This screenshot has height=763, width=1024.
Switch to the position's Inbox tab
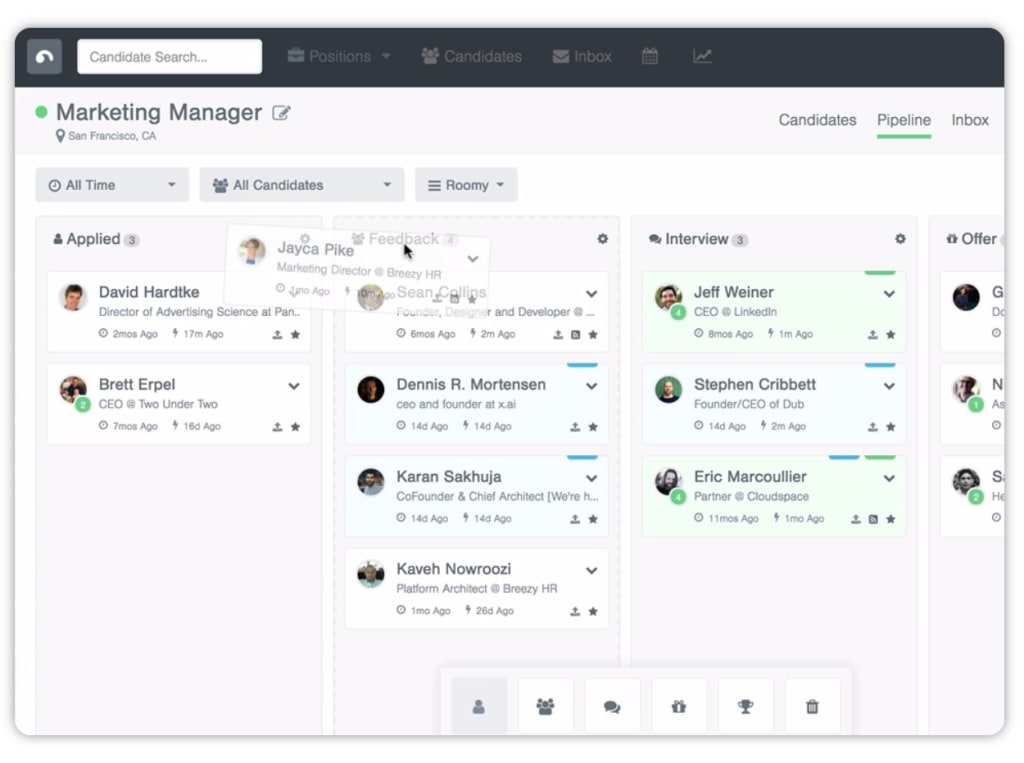970,120
